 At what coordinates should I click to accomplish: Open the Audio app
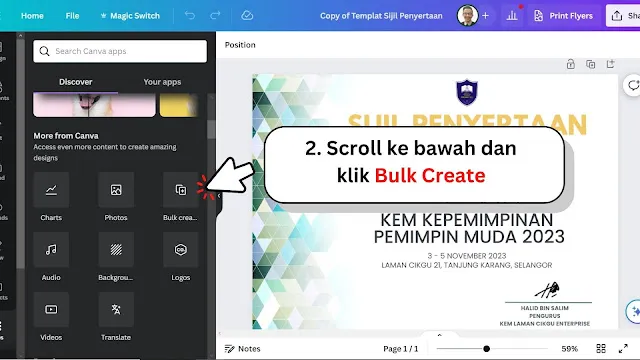coord(51,250)
